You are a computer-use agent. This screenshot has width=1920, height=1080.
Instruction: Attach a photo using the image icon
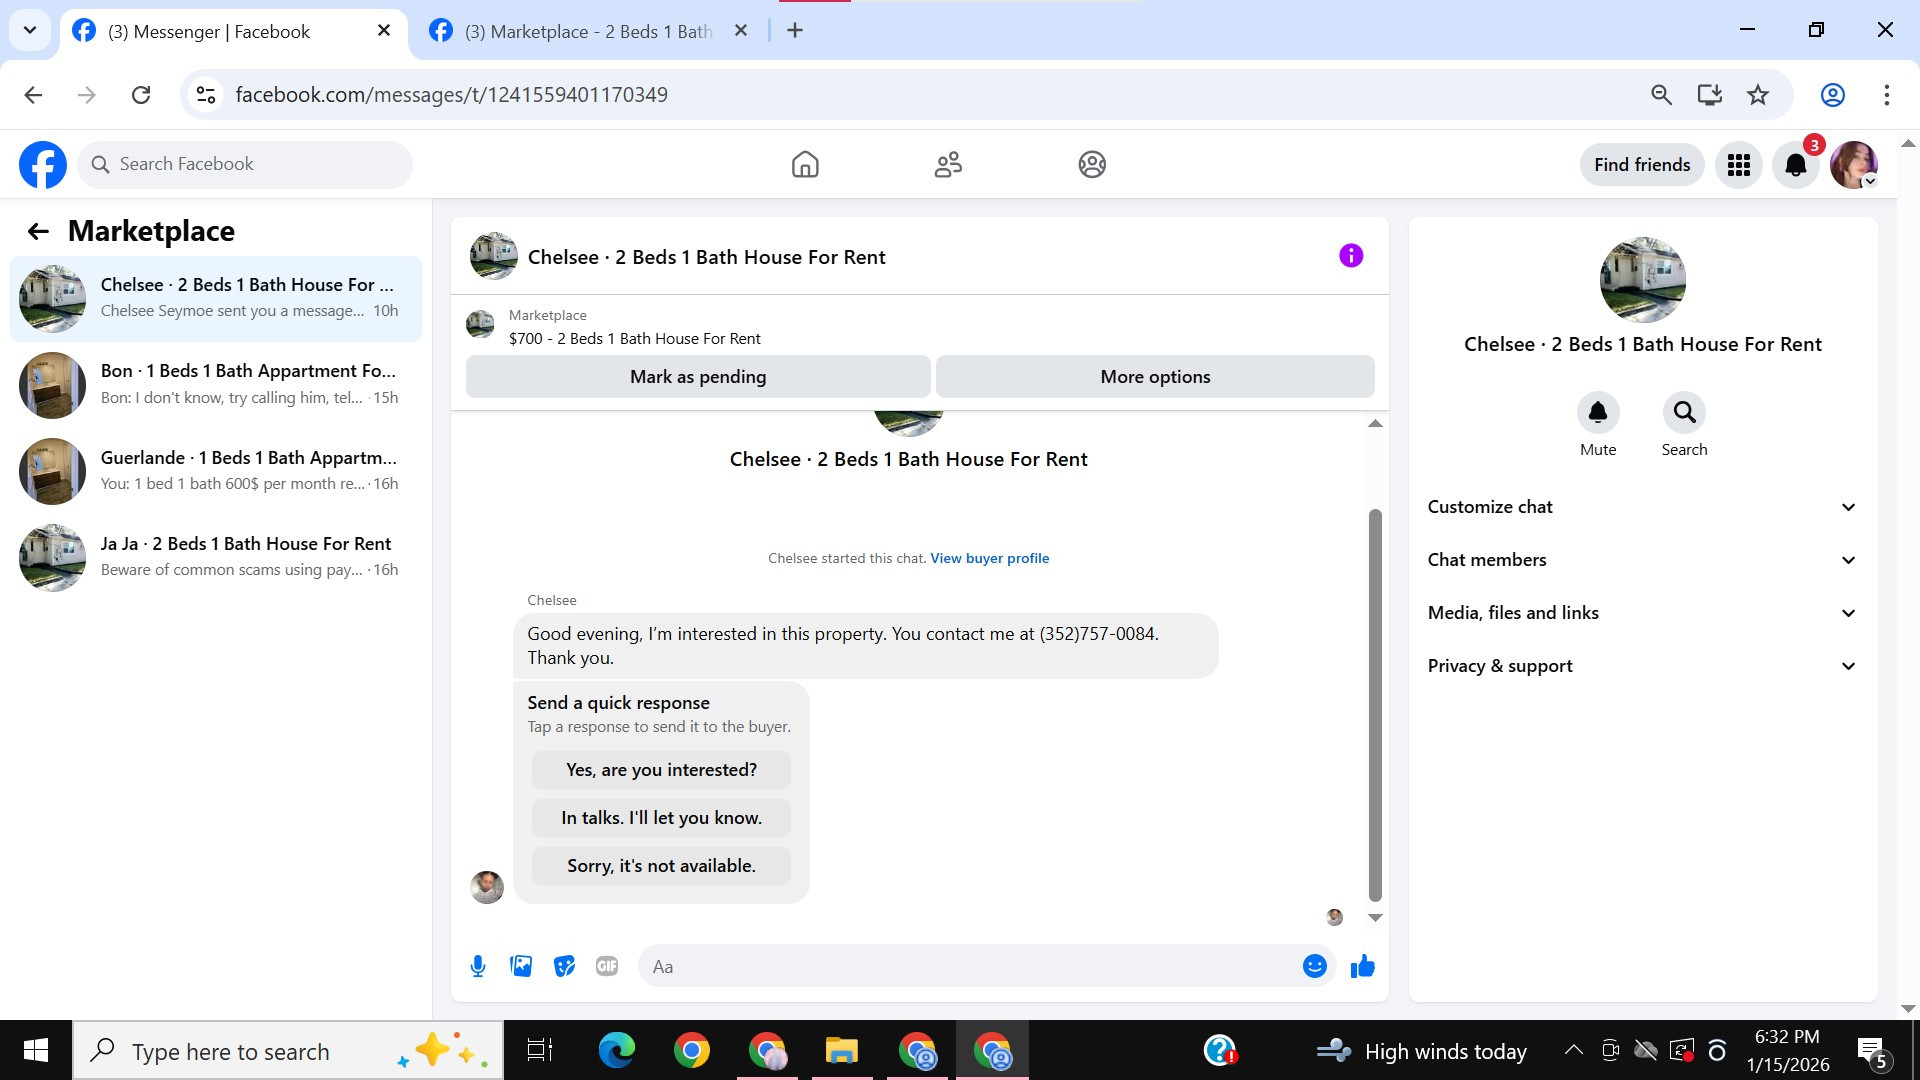point(521,966)
